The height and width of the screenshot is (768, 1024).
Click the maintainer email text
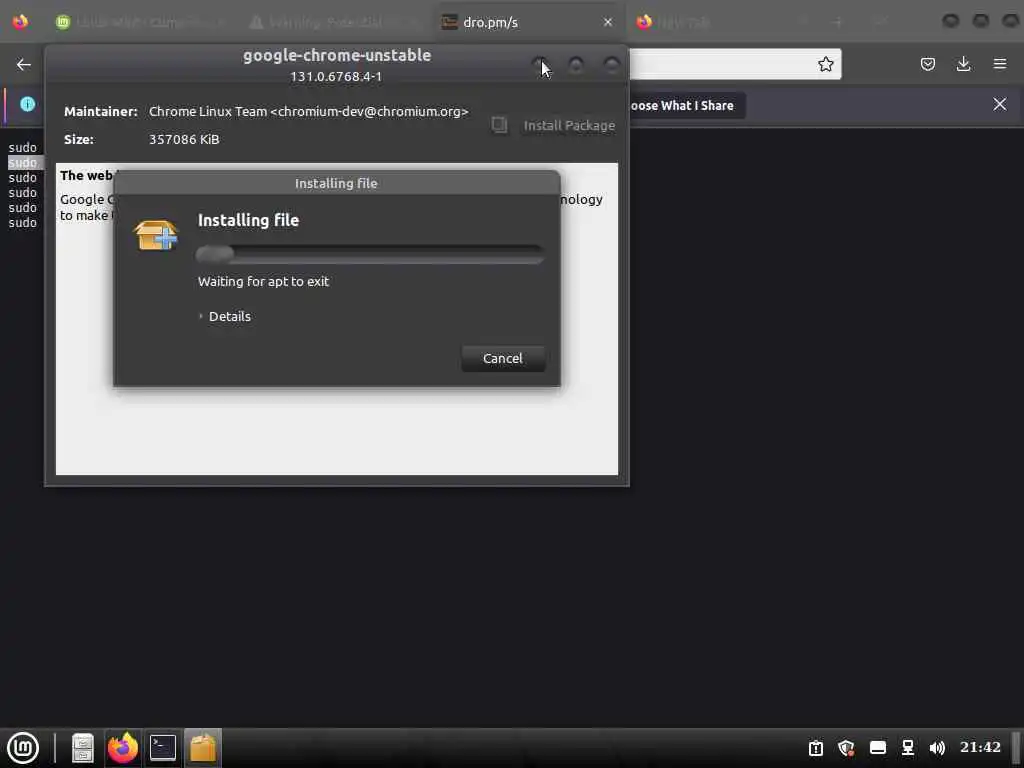[308, 112]
